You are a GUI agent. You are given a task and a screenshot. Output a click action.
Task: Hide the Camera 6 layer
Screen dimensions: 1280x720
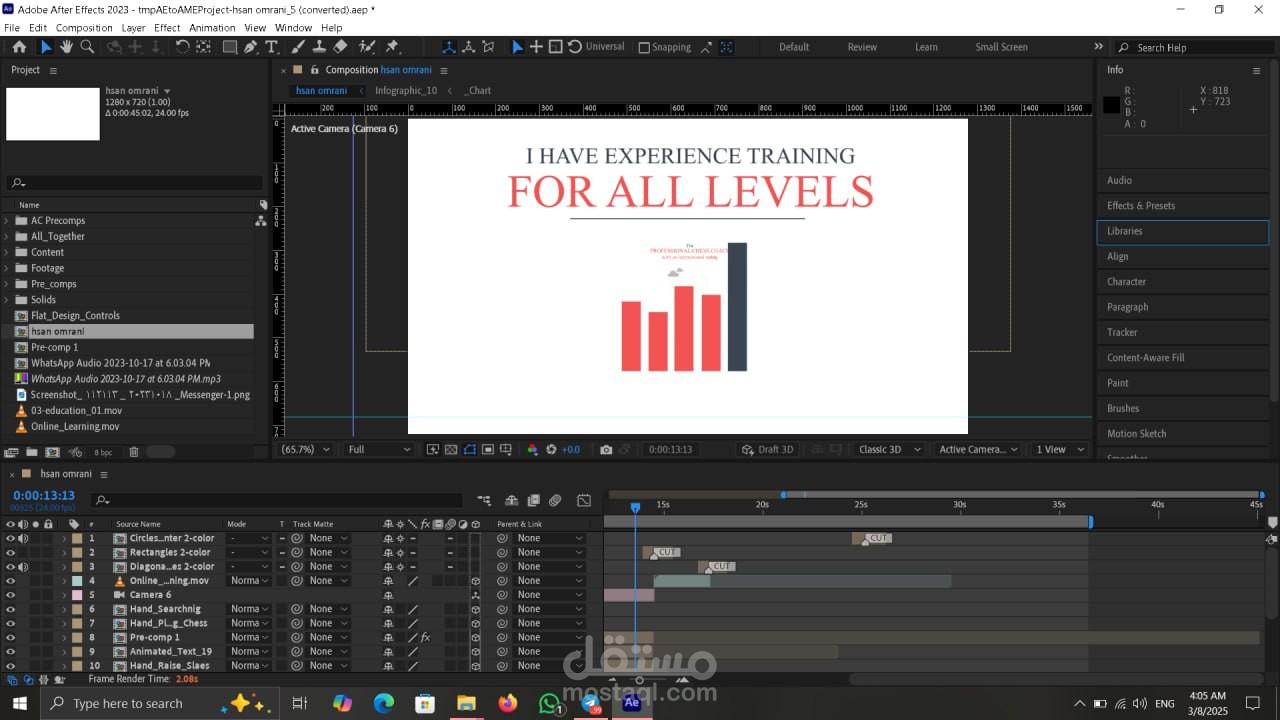11,595
